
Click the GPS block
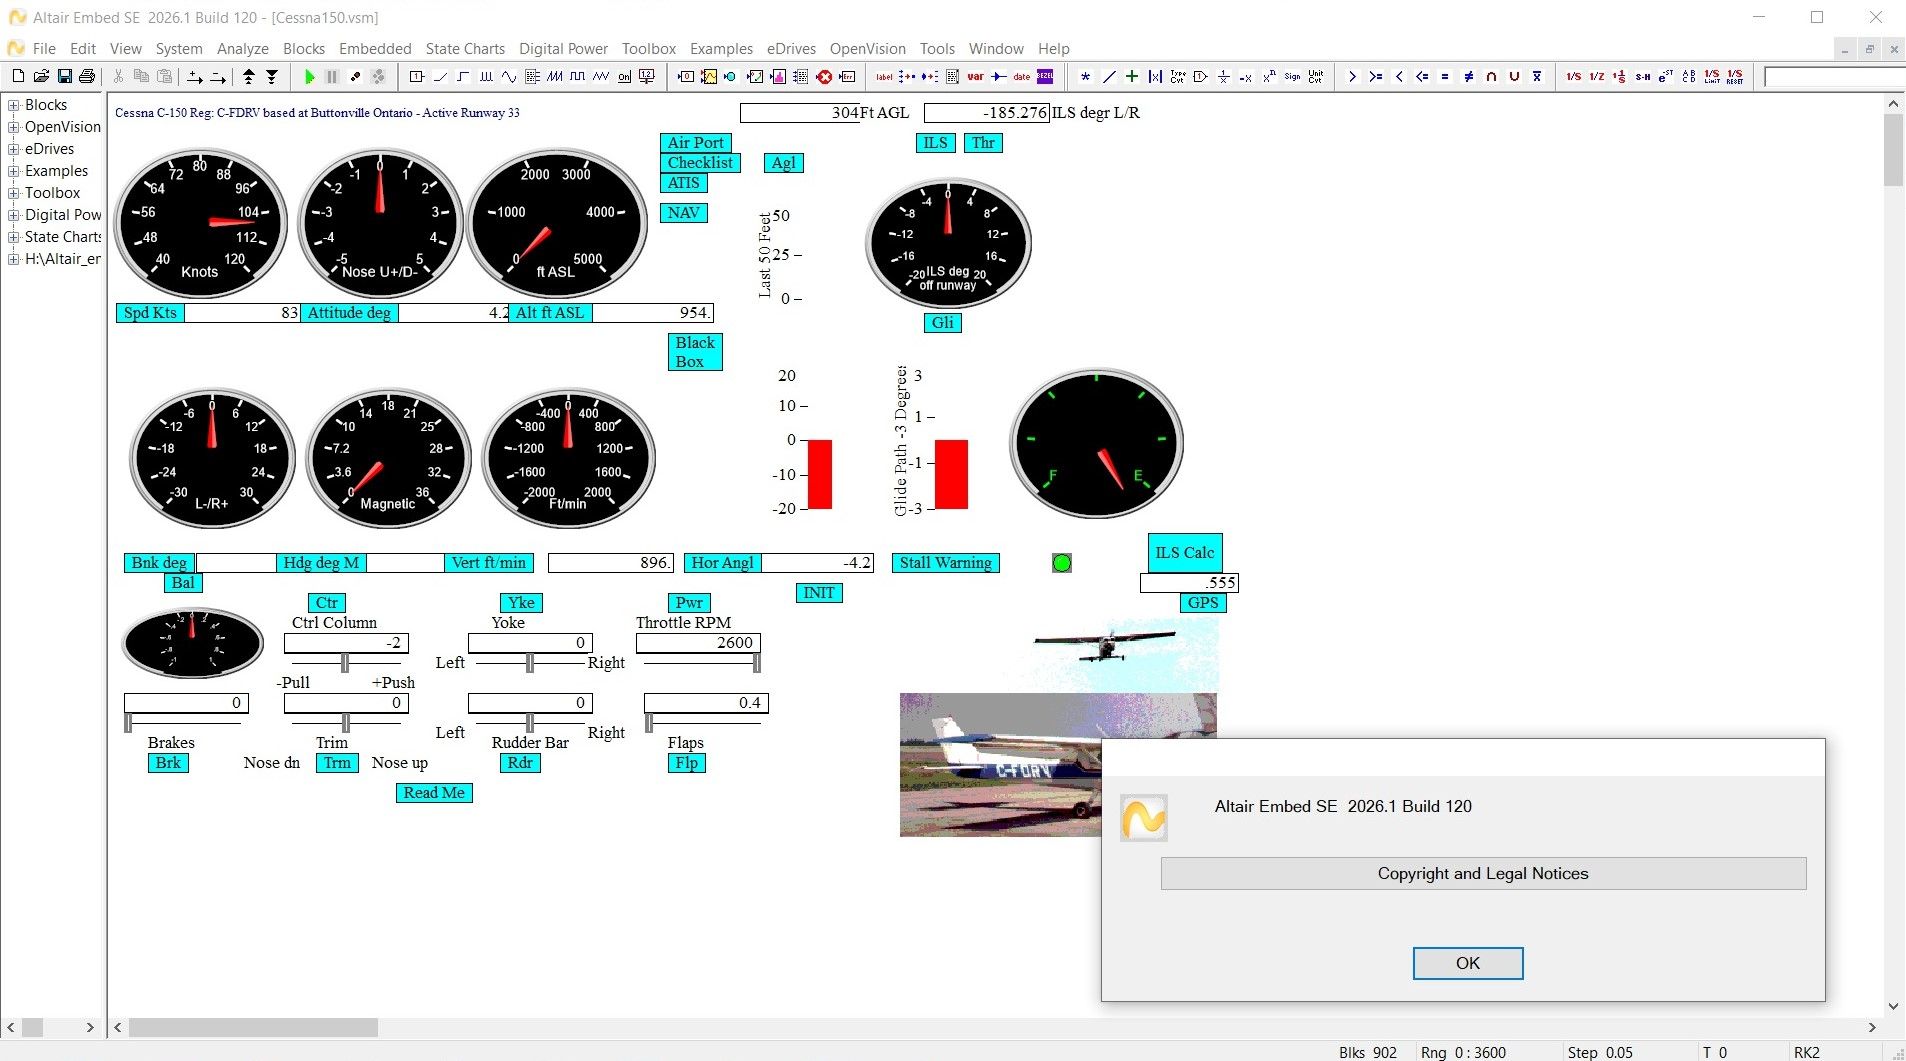coord(1203,602)
